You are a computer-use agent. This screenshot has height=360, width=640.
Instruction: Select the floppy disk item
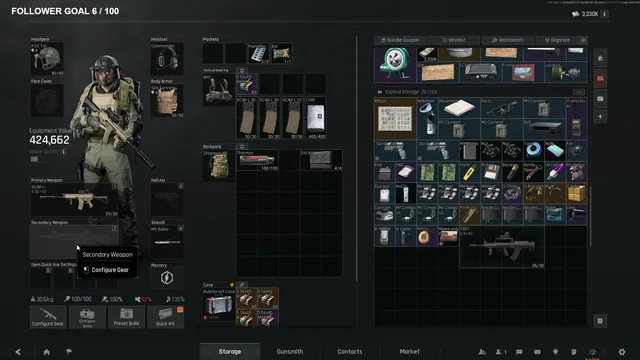491,172
